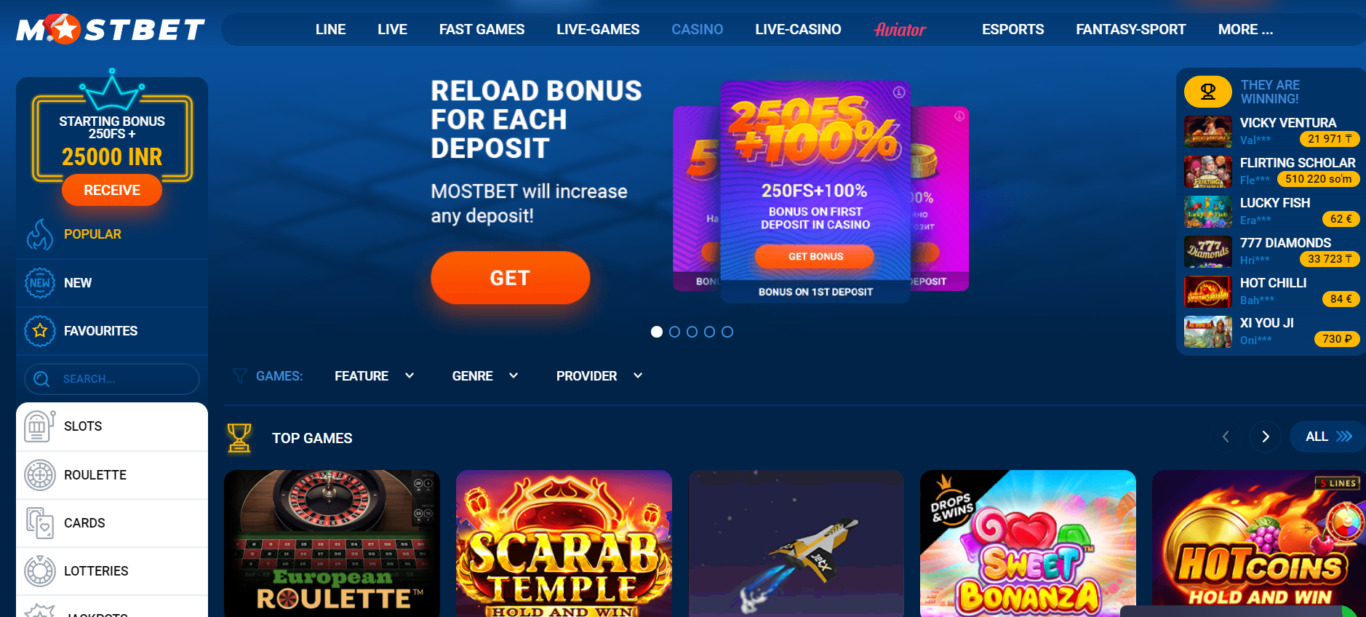Image resolution: width=1366 pixels, height=617 pixels.
Task: Focus the game search field
Action: pyautogui.click(x=112, y=379)
